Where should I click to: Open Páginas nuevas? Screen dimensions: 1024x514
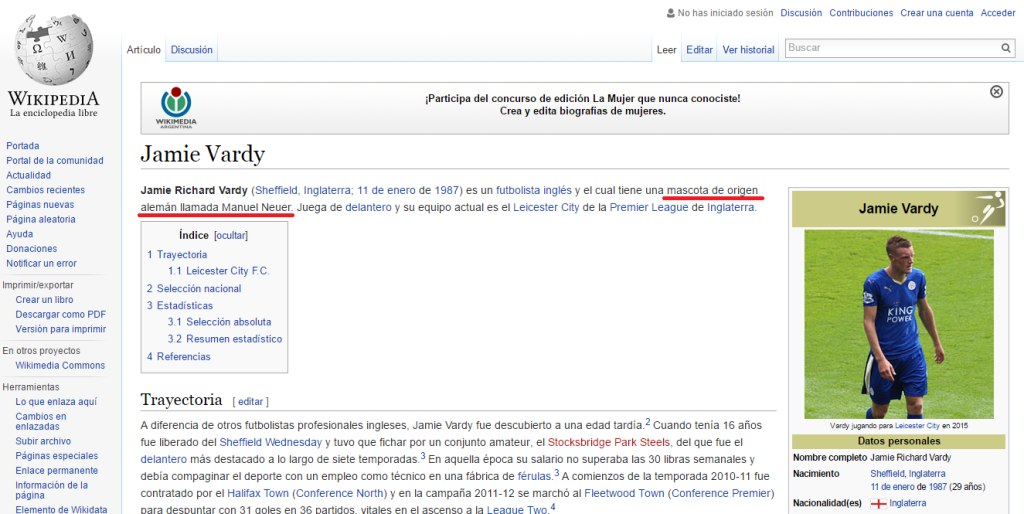pos(40,204)
